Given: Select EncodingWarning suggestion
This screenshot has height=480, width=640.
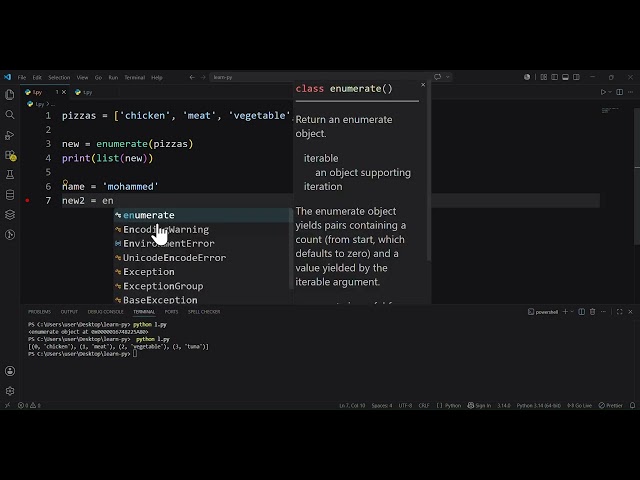Looking at the screenshot, I should (202, 229).
